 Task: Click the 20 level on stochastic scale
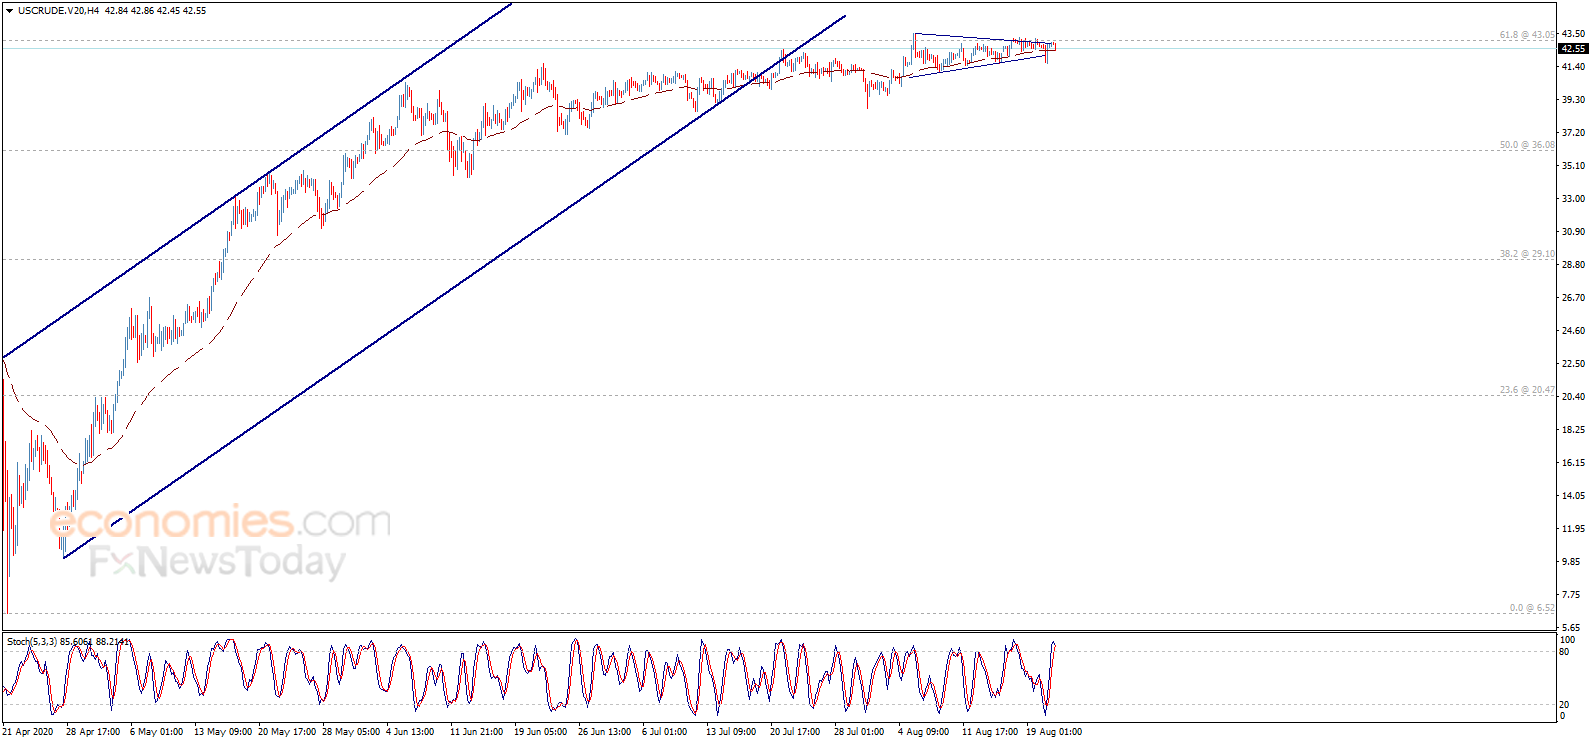point(1564,704)
